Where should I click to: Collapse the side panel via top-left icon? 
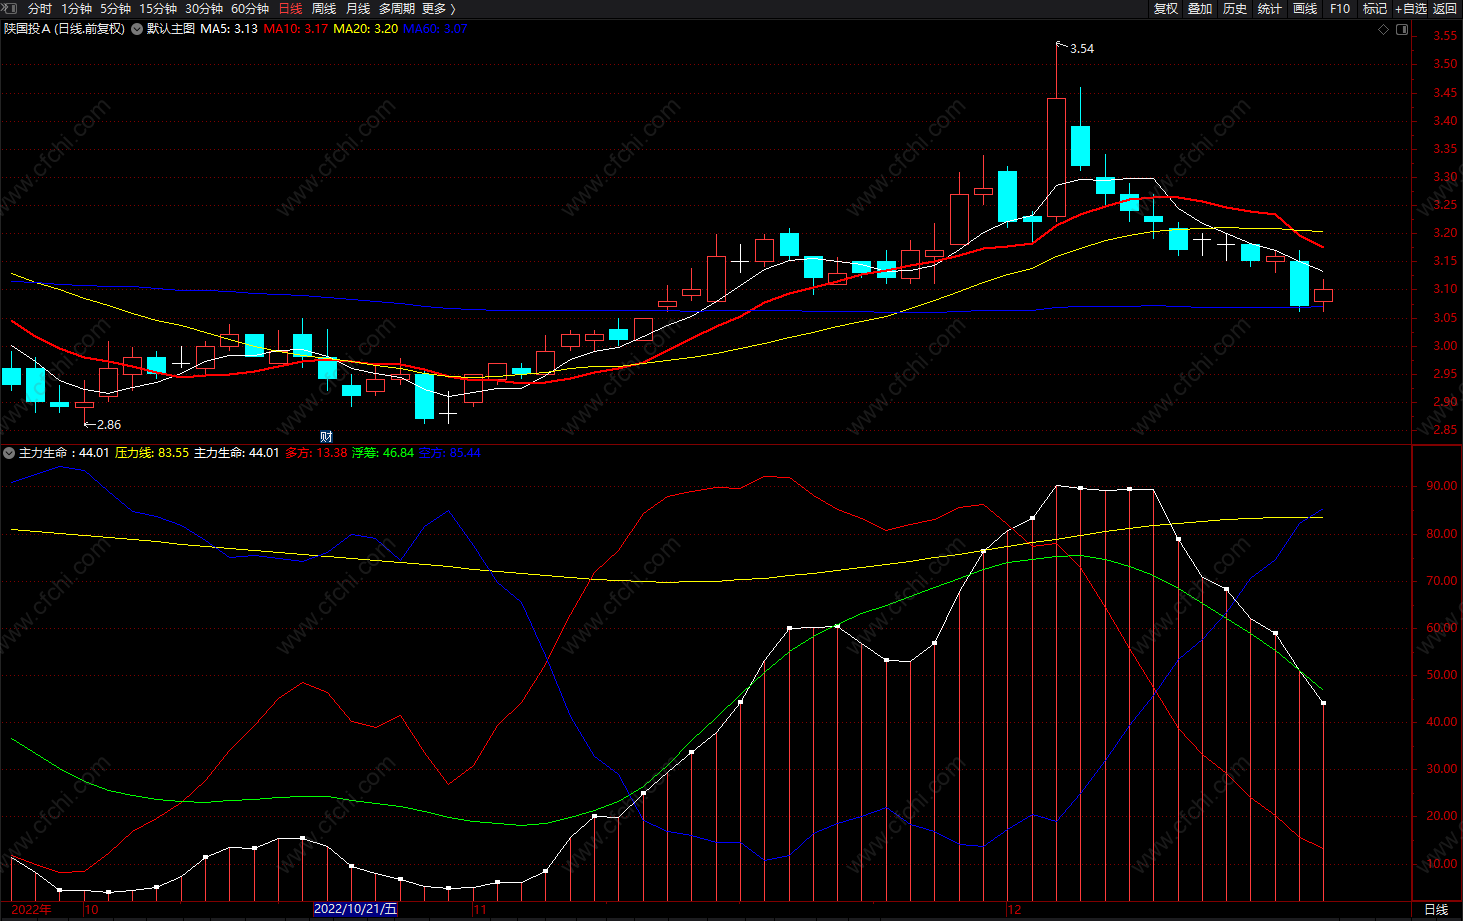(x=9, y=8)
